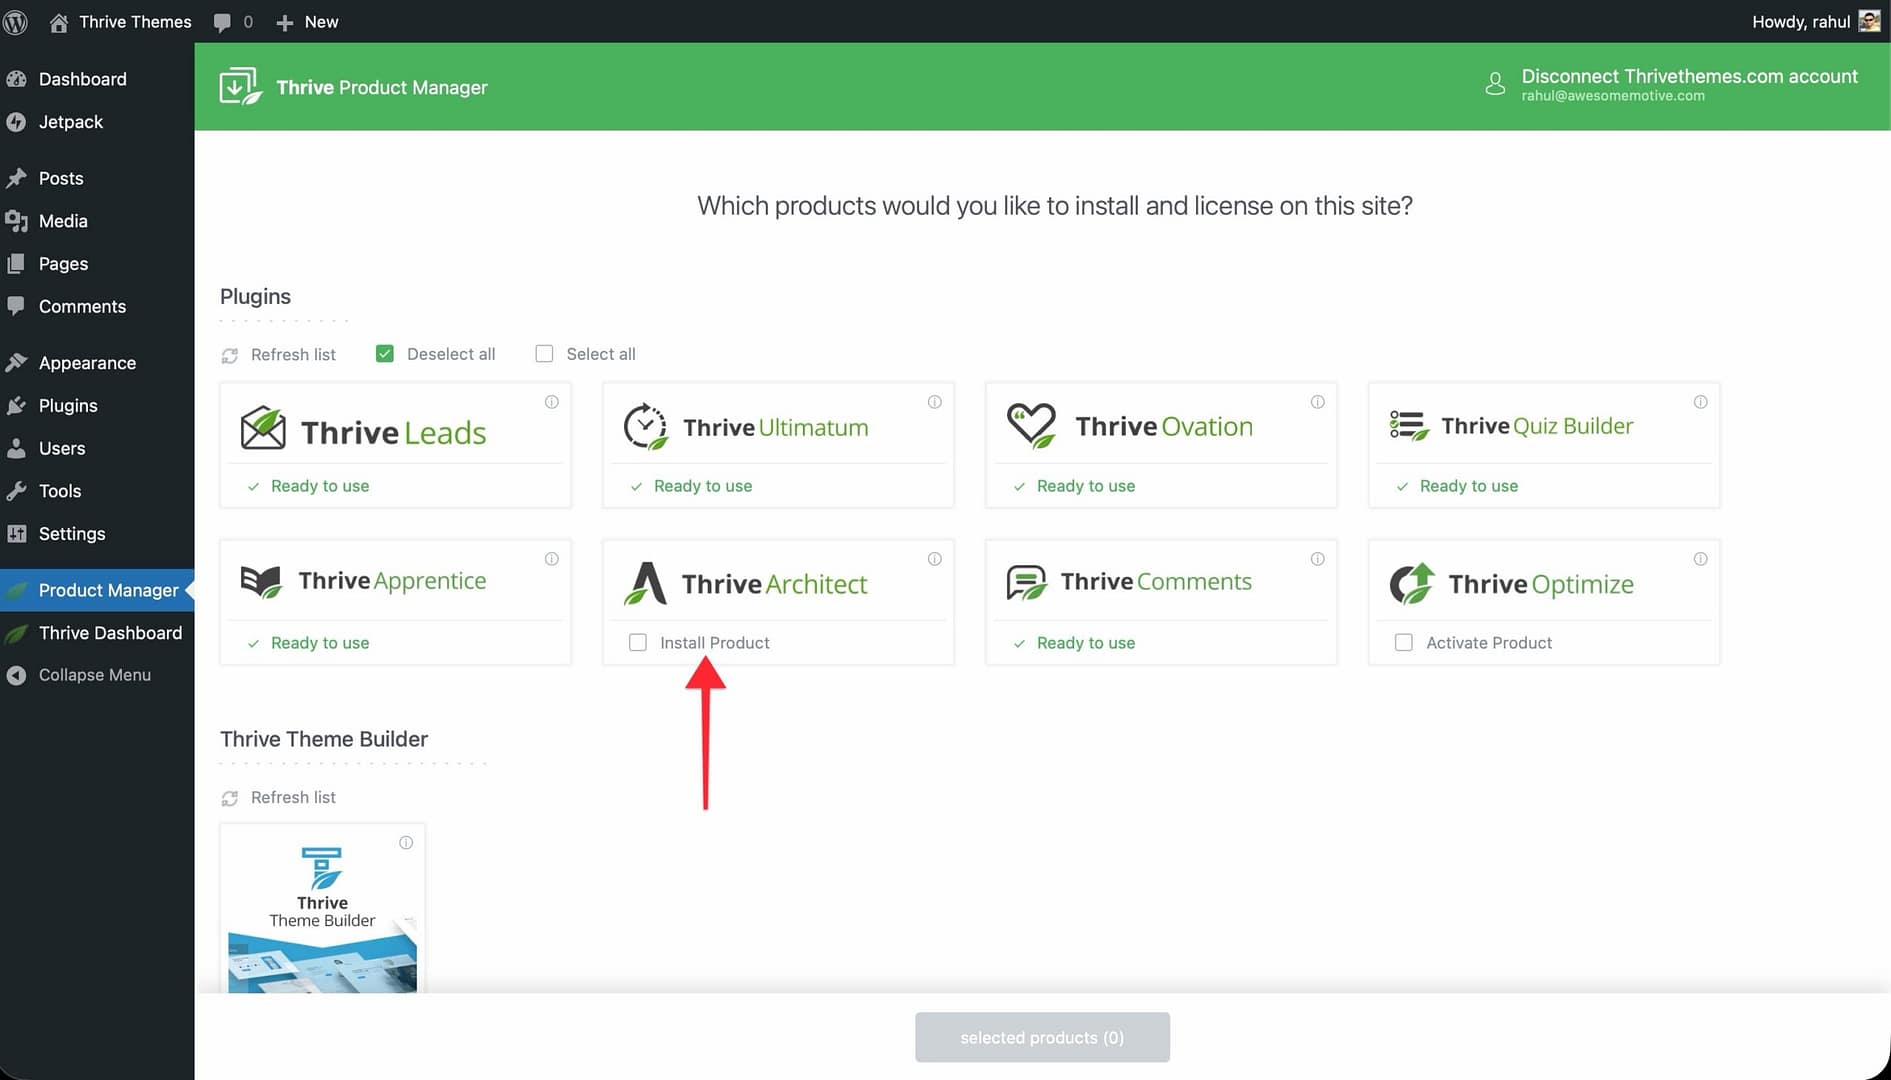Viewport: 1891px width, 1080px height.
Task: Click the Thrive Architect logo icon
Action: [645, 584]
